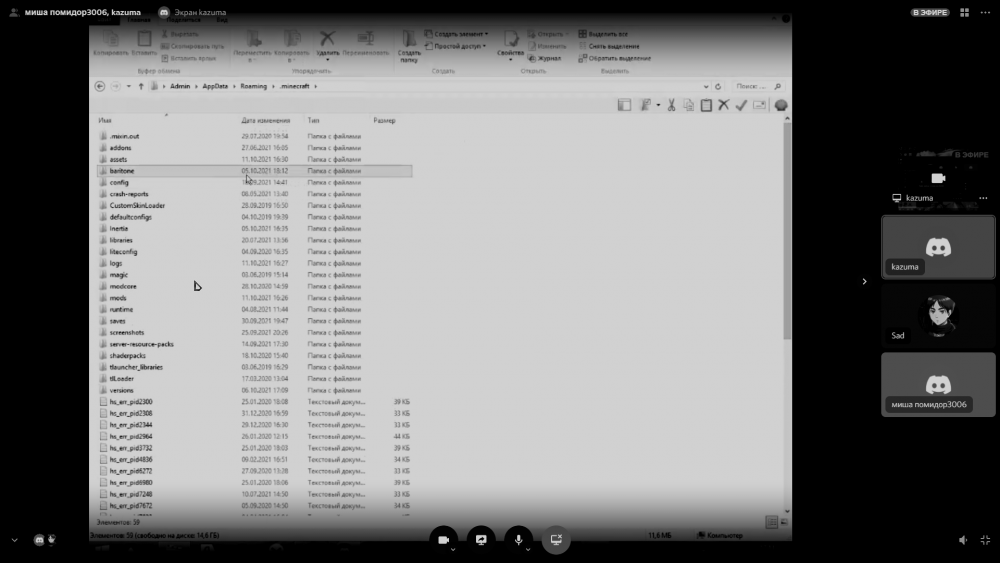Click Выделить все in the ribbon

pyautogui.click(x=603, y=34)
